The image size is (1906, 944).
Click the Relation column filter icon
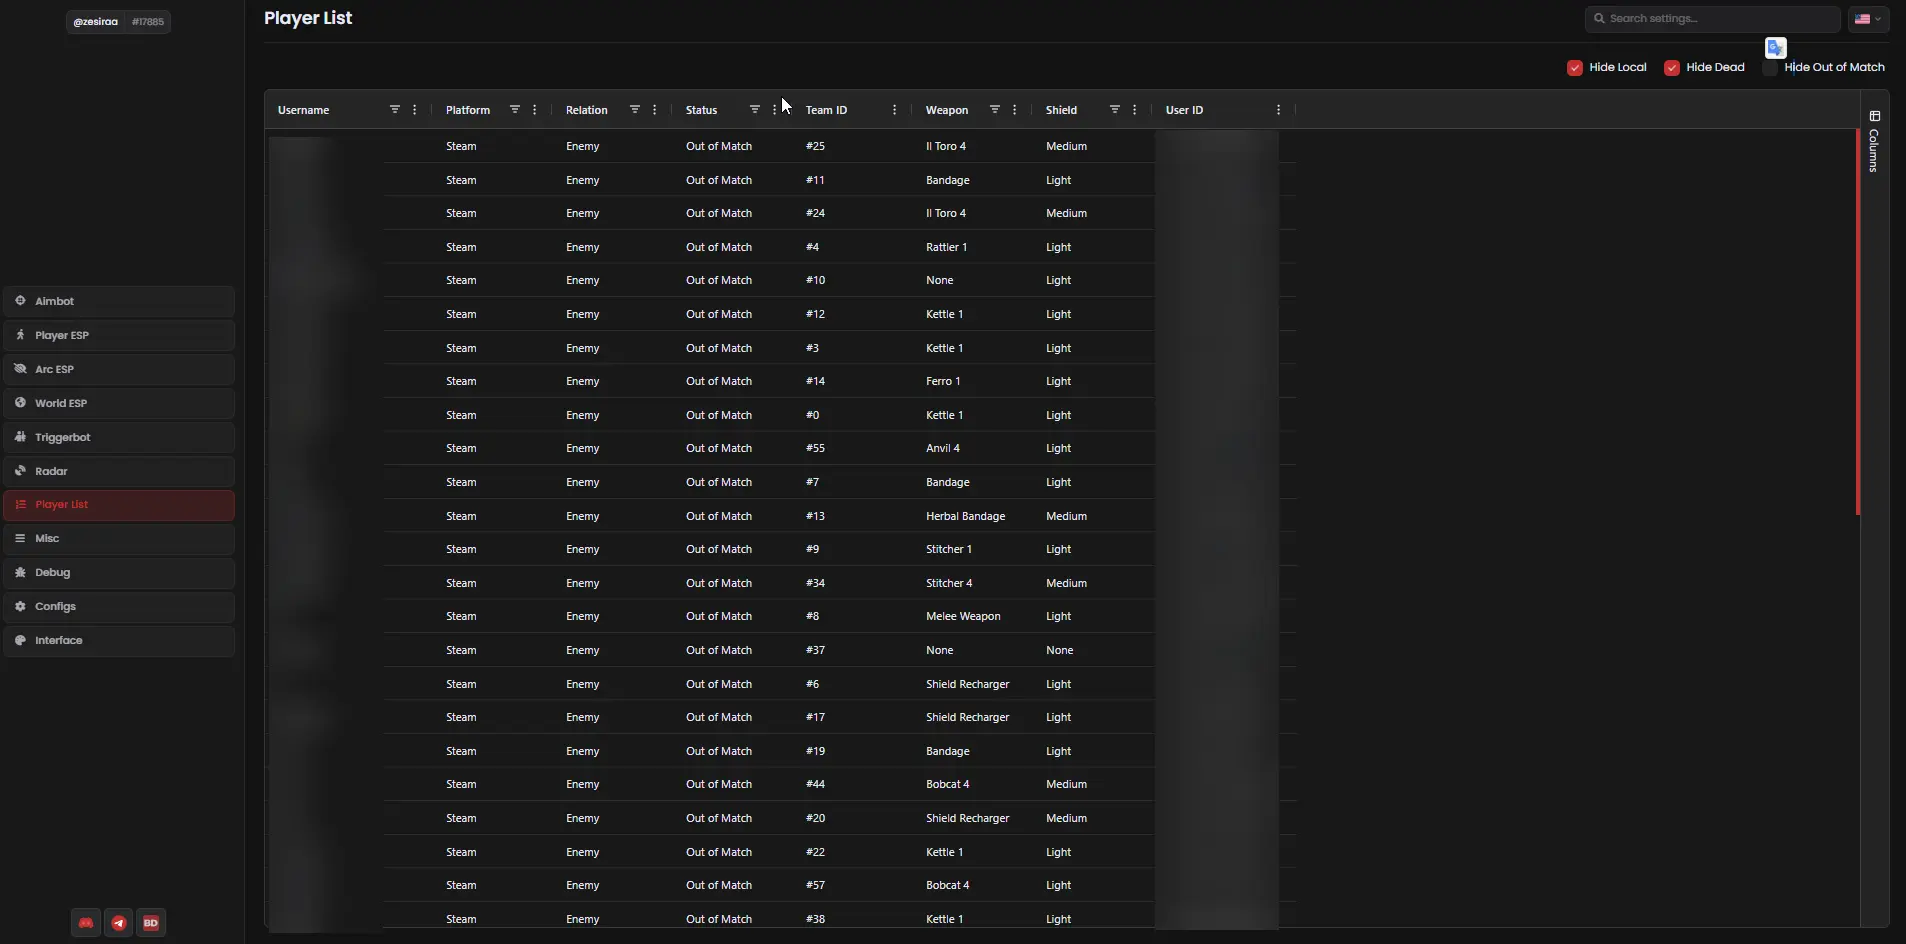[634, 110]
